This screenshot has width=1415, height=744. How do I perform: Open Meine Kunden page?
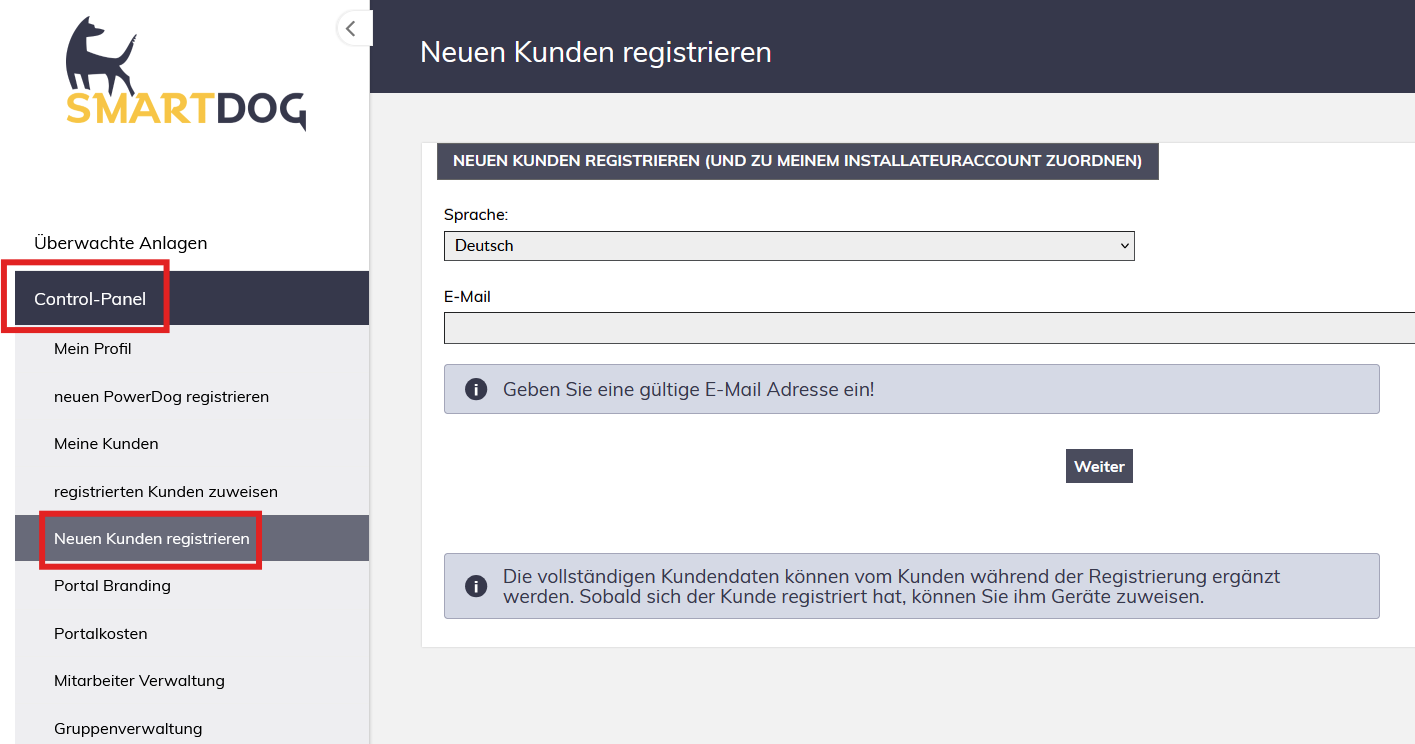click(106, 444)
